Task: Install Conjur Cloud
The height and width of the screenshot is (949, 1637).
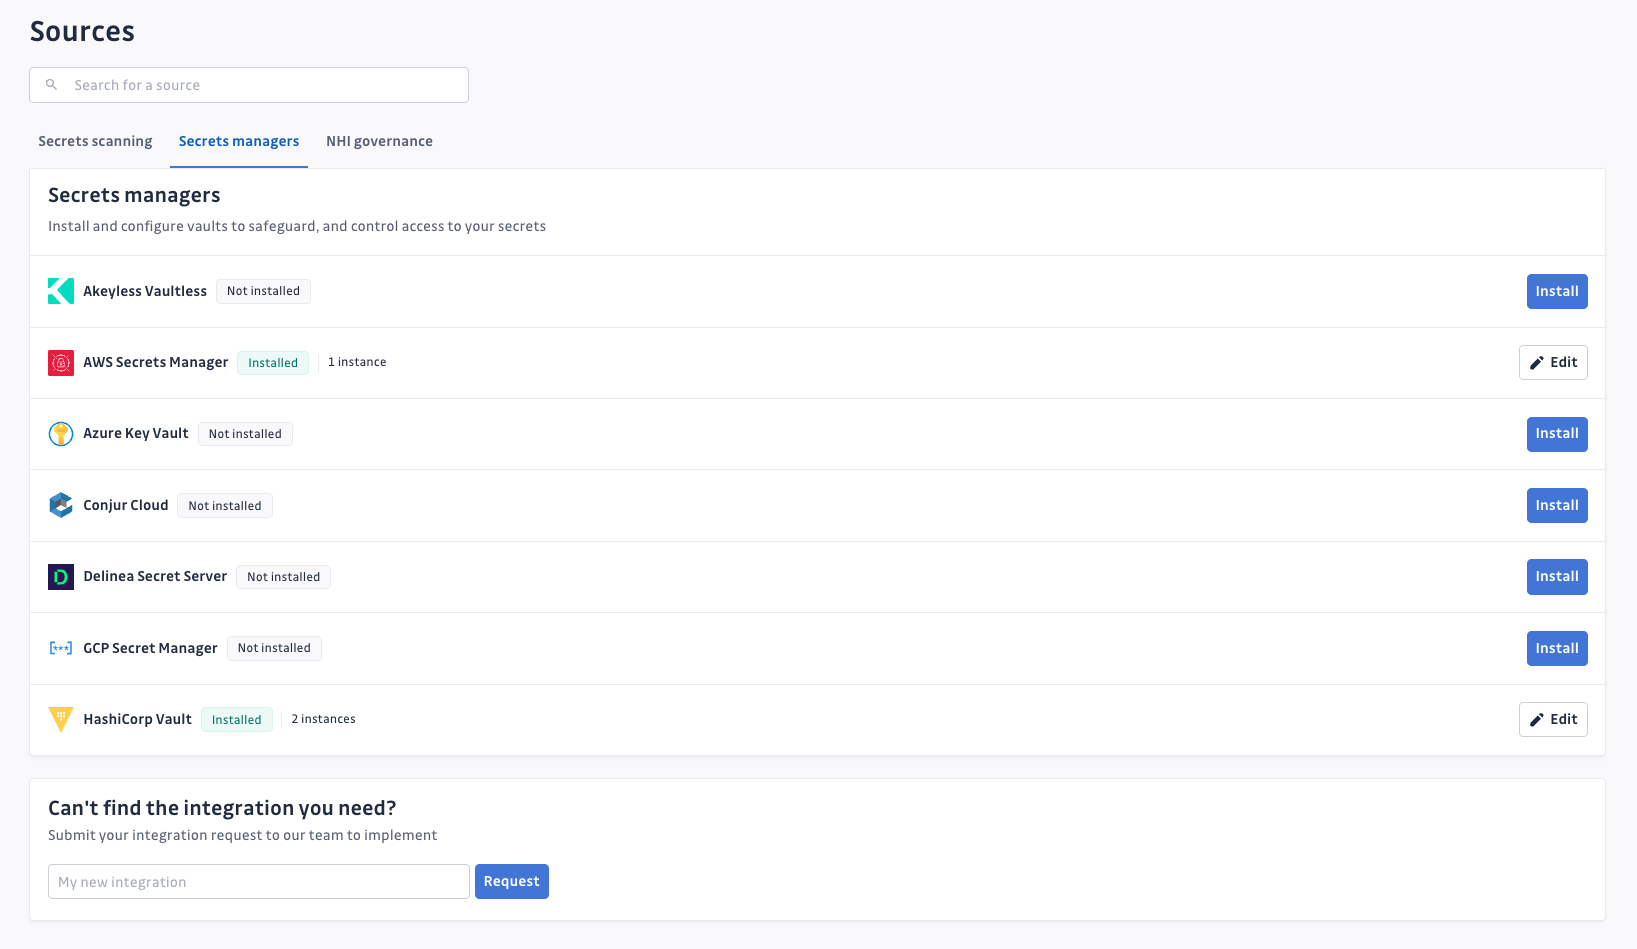Action: pyautogui.click(x=1557, y=505)
